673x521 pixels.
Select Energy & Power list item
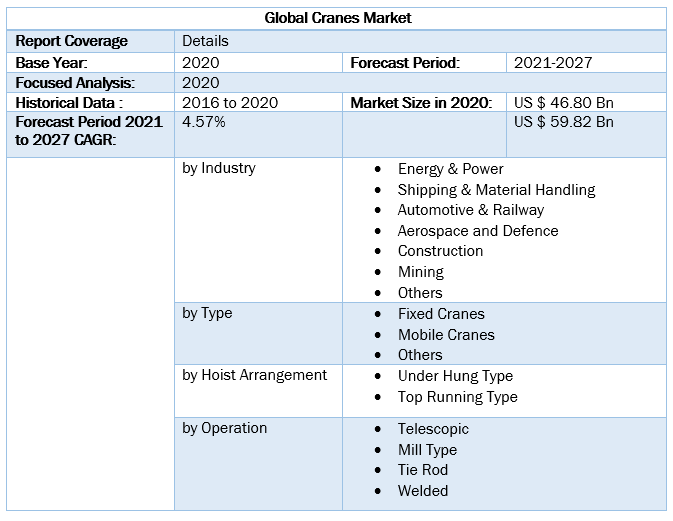(x=450, y=169)
